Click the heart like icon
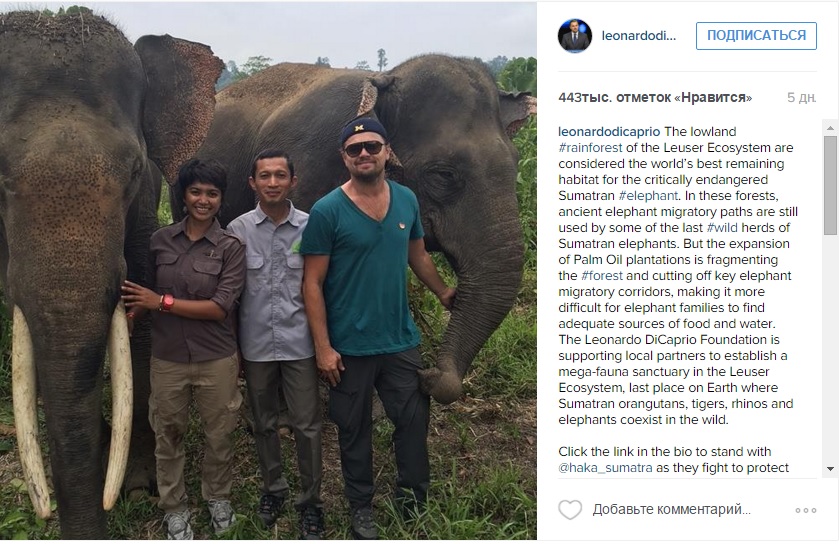 click(x=570, y=510)
